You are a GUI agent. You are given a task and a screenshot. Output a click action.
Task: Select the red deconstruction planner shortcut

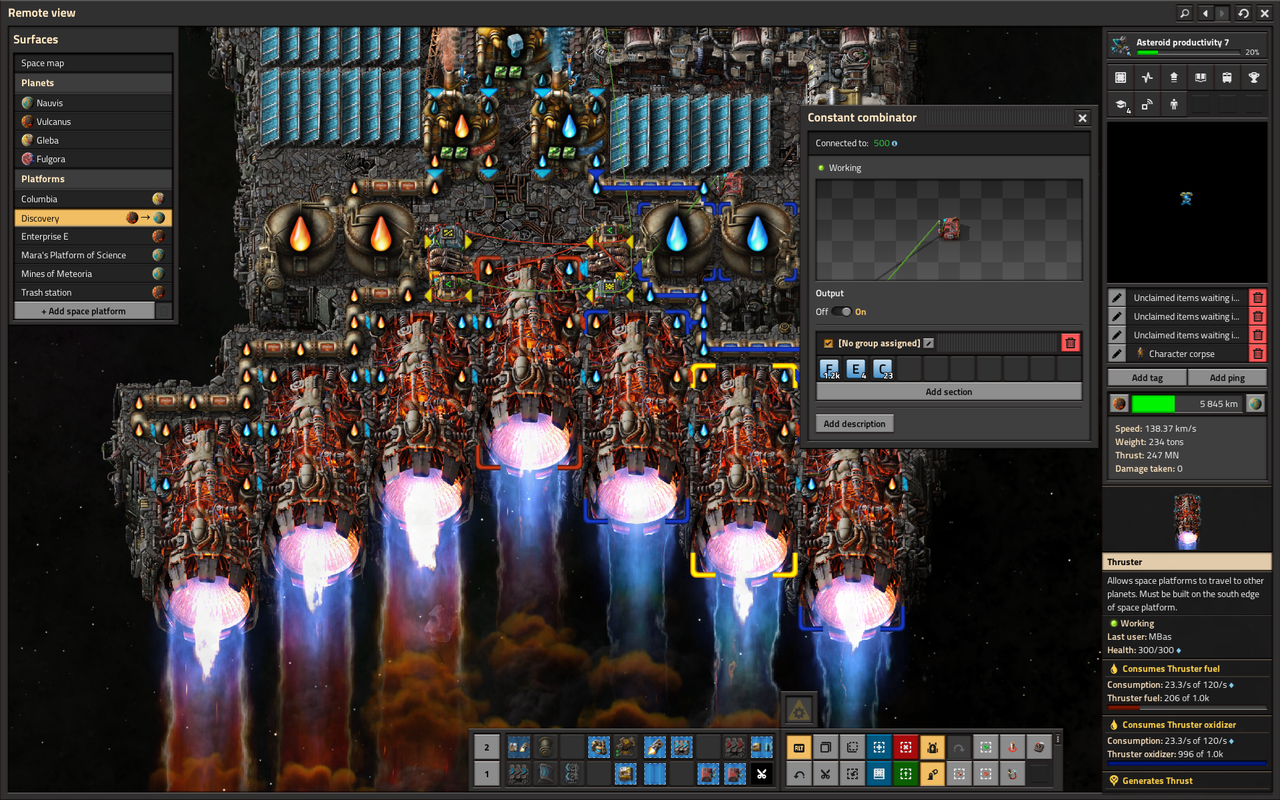[905, 747]
